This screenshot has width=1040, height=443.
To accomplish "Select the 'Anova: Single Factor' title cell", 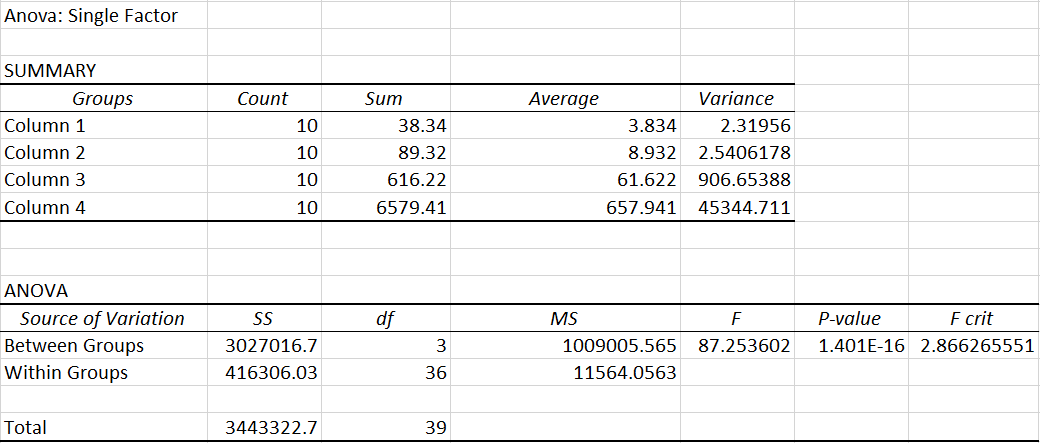I will [x=92, y=16].
